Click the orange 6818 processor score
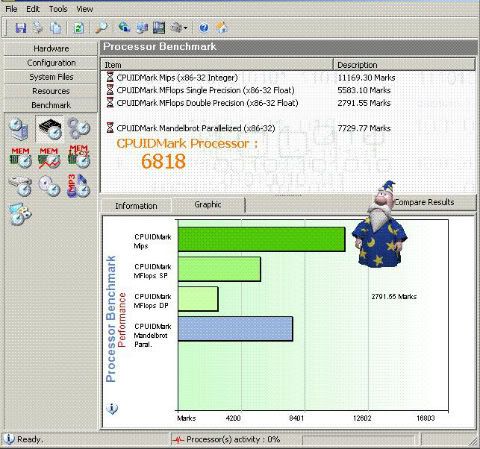The height and width of the screenshot is (449, 480). coord(163,161)
